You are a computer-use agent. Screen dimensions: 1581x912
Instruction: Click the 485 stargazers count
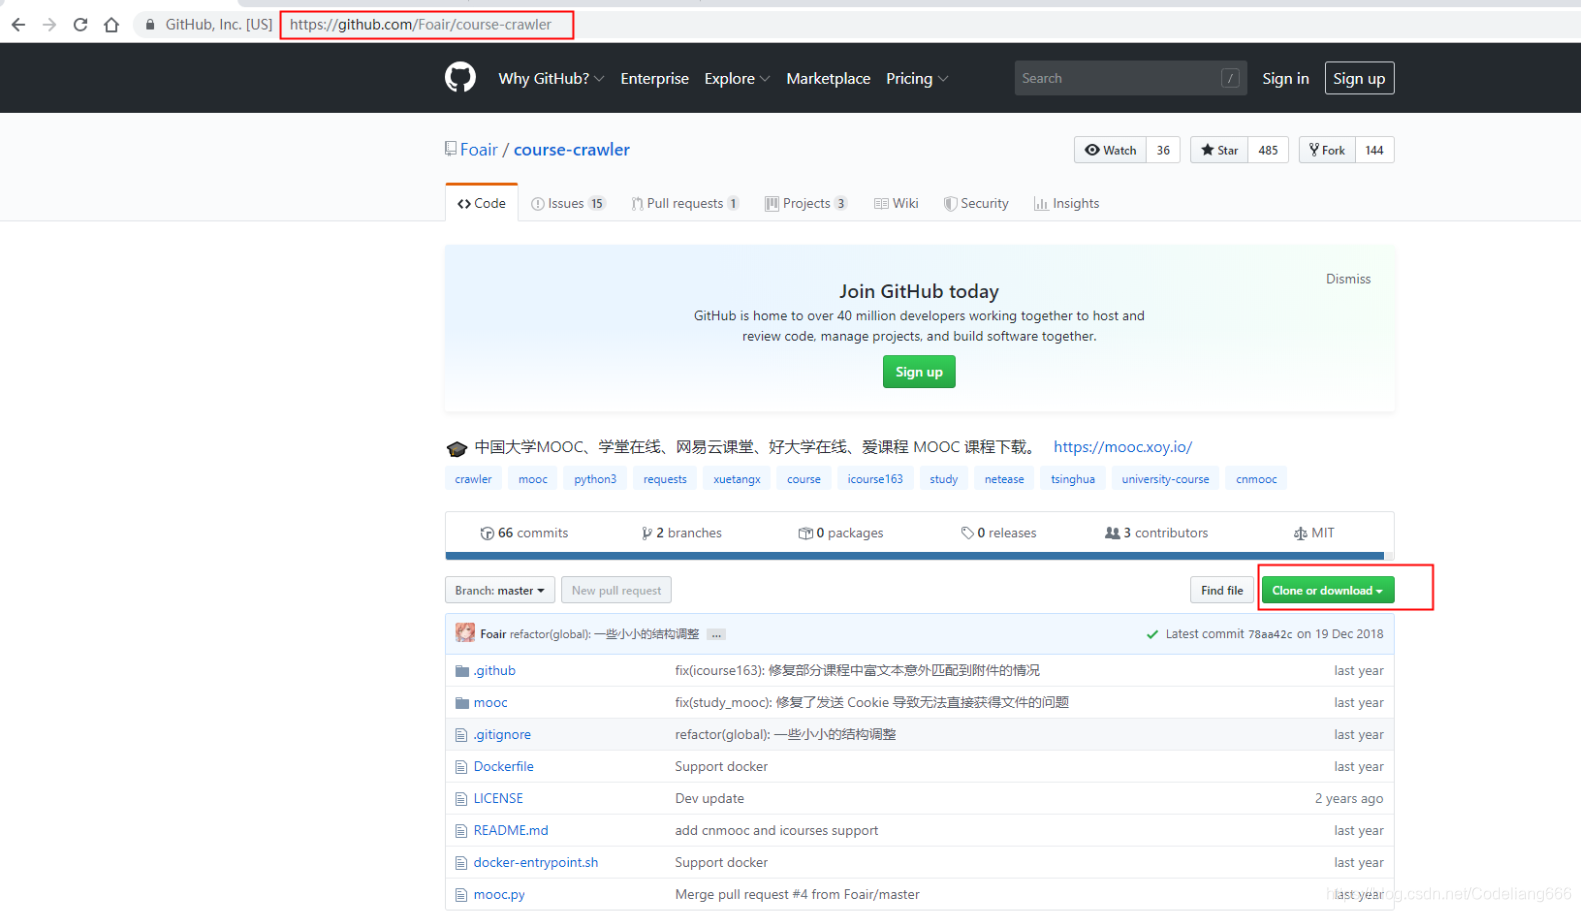point(1268,150)
